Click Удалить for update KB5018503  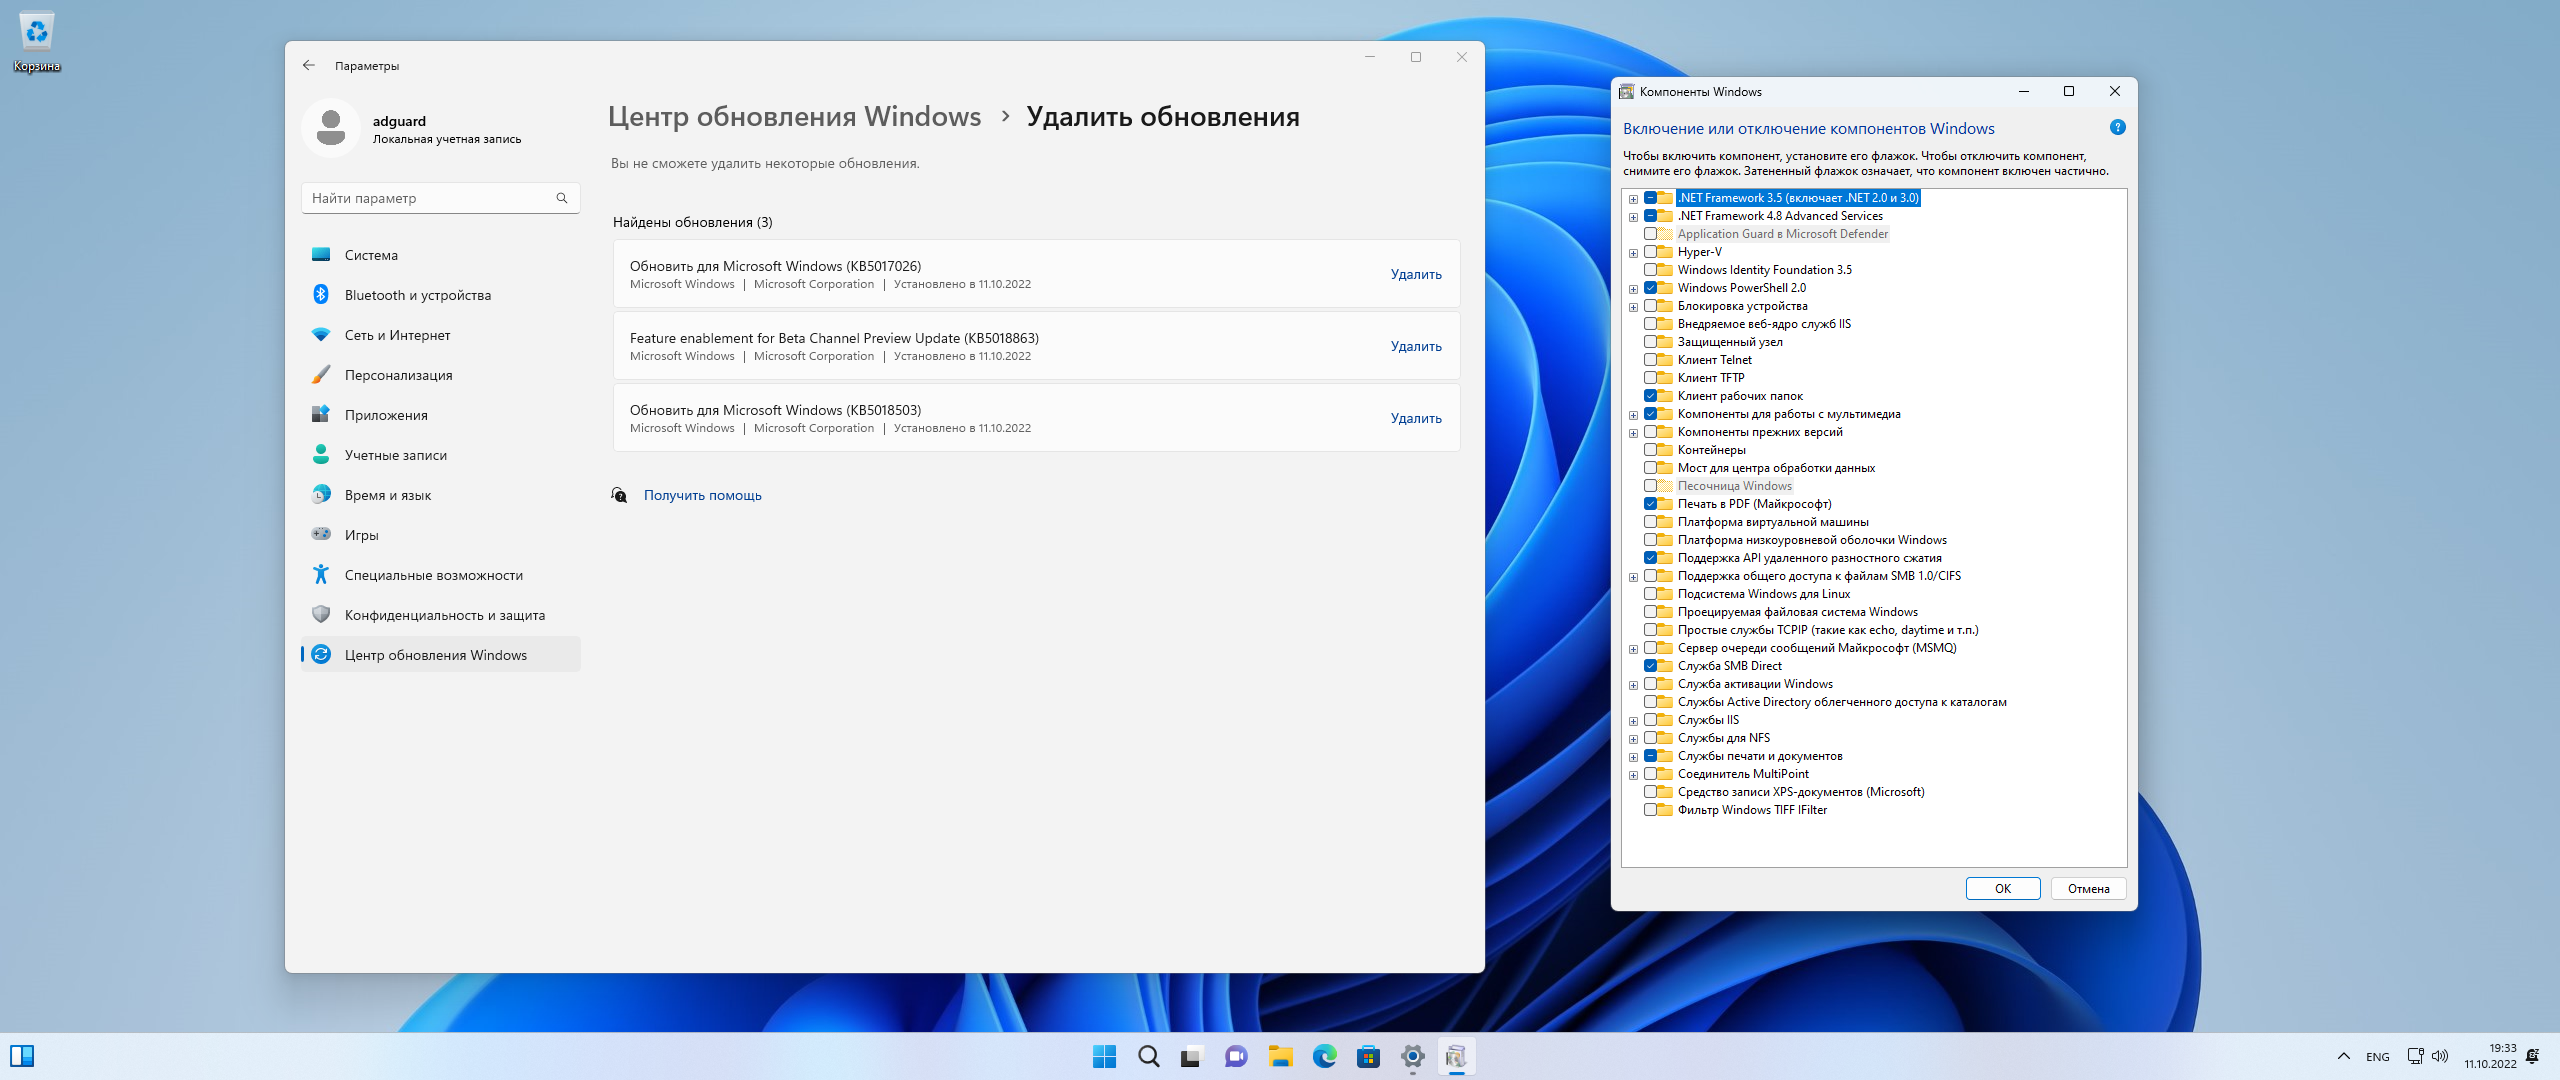coord(1416,418)
